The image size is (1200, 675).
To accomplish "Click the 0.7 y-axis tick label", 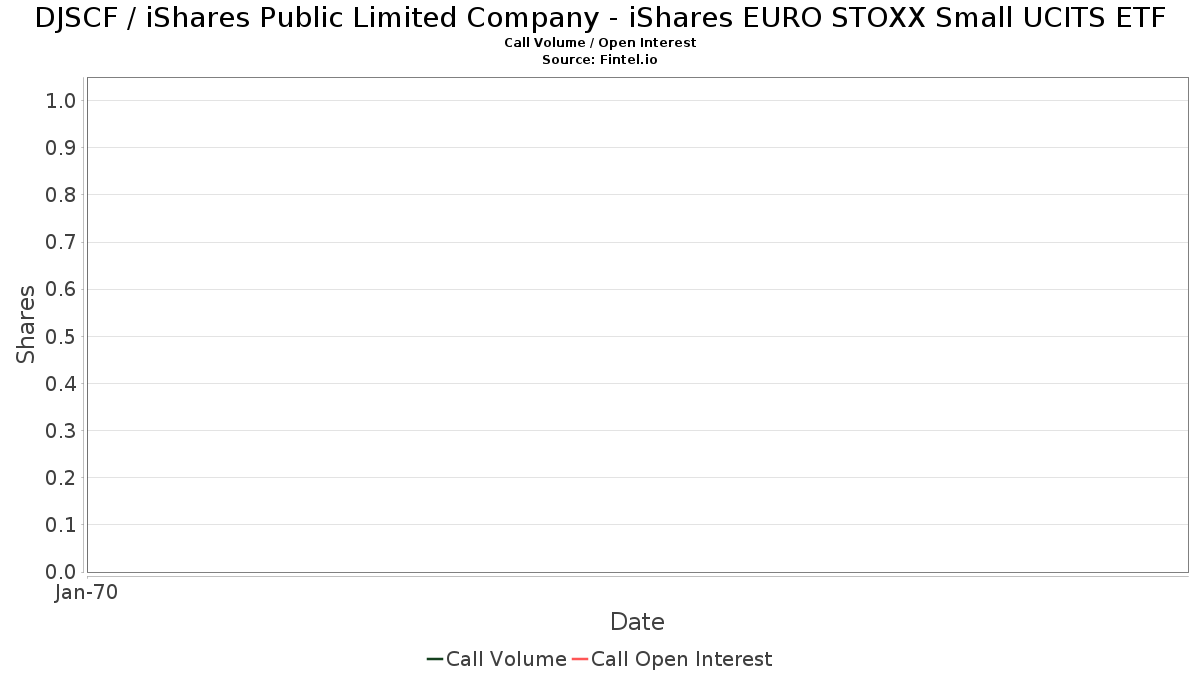I will tap(61, 242).
